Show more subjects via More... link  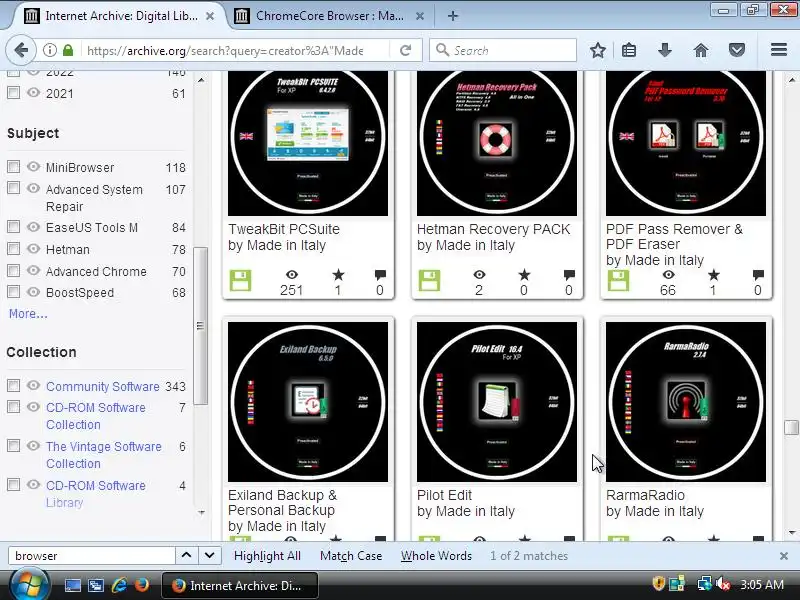(x=28, y=314)
